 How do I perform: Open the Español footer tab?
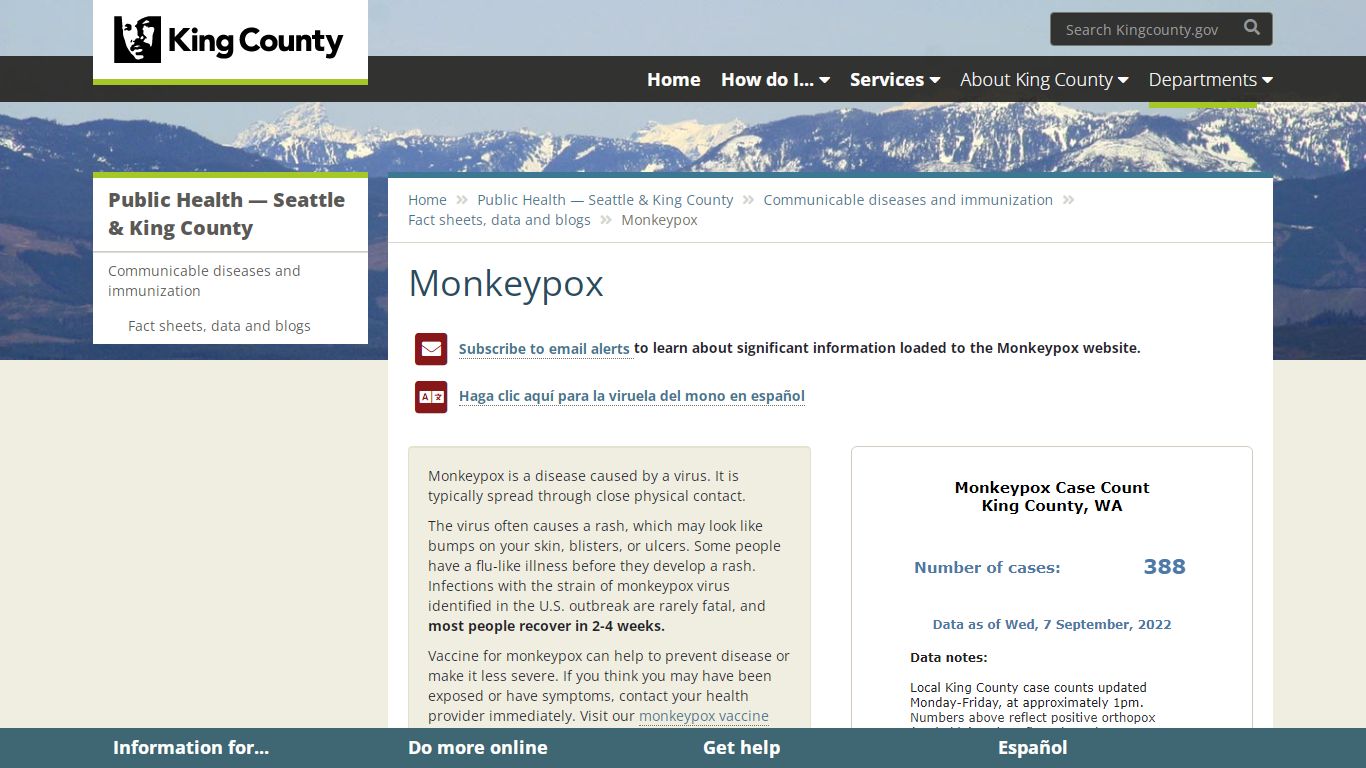click(x=1032, y=748)
